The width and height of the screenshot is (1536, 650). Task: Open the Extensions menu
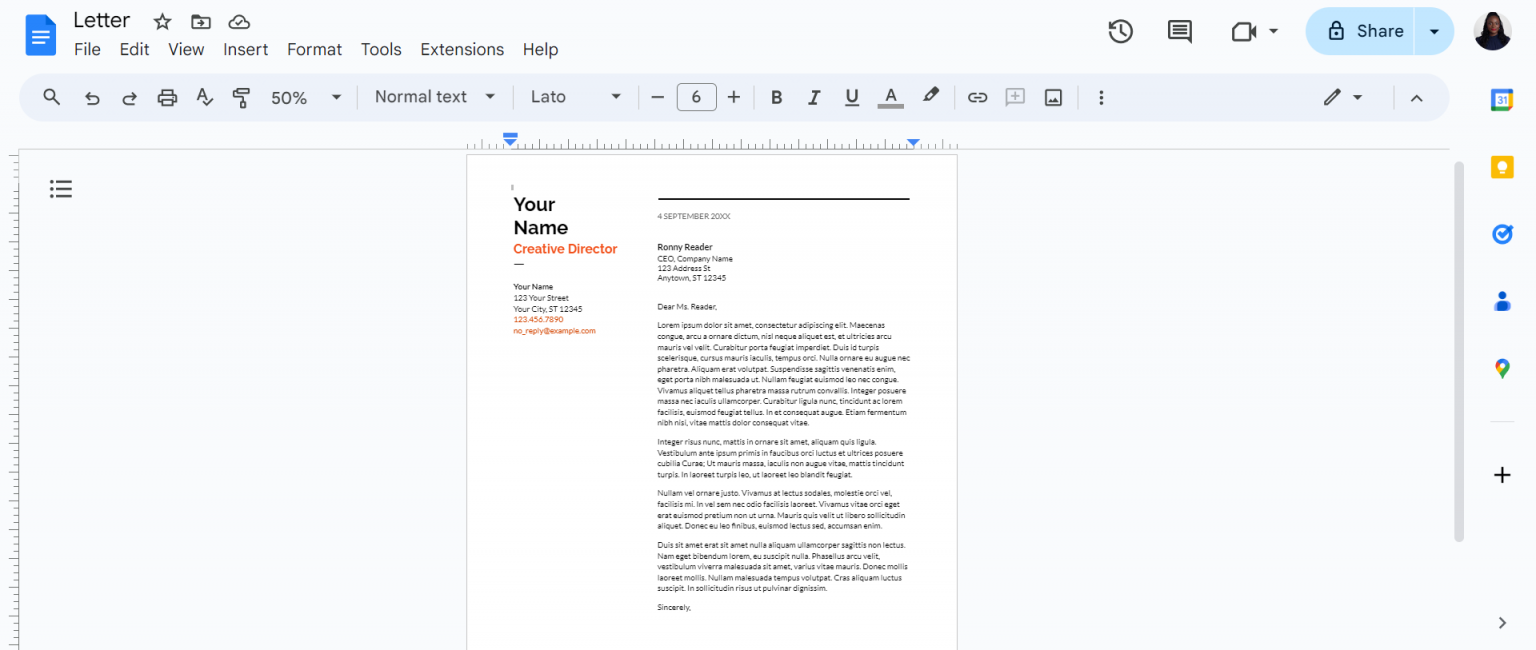[461, 49]
